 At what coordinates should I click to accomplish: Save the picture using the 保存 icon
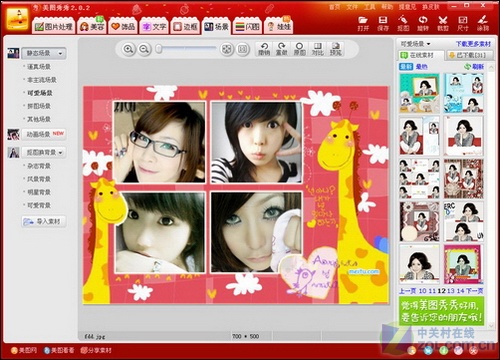coord(383,23)
